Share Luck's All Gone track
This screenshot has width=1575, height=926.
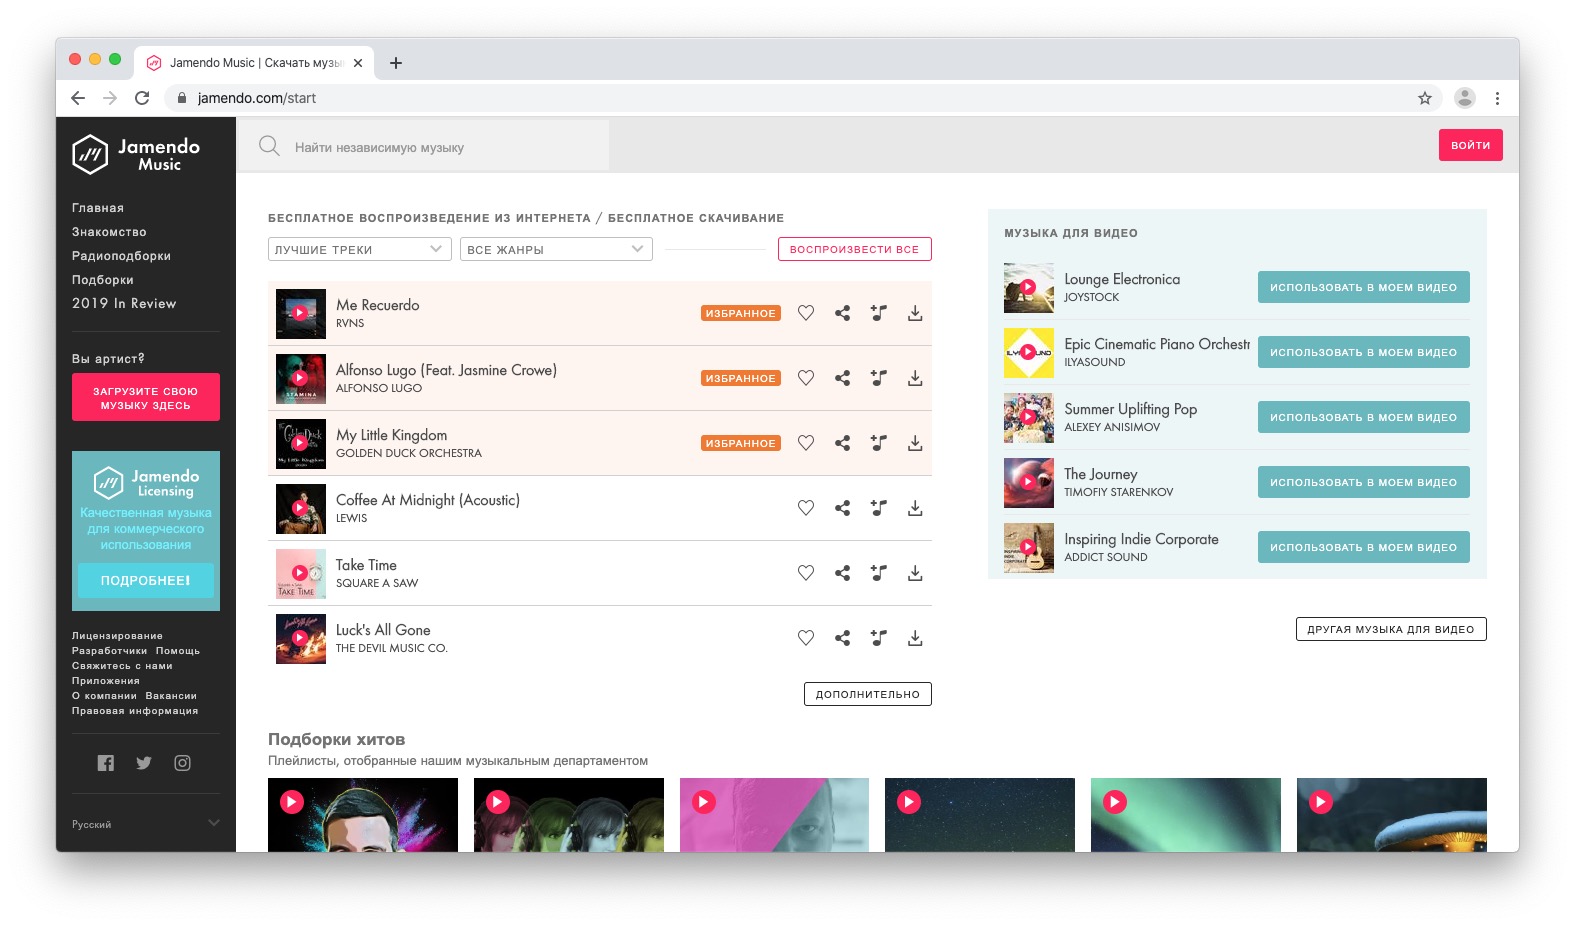tap(842, 638)
